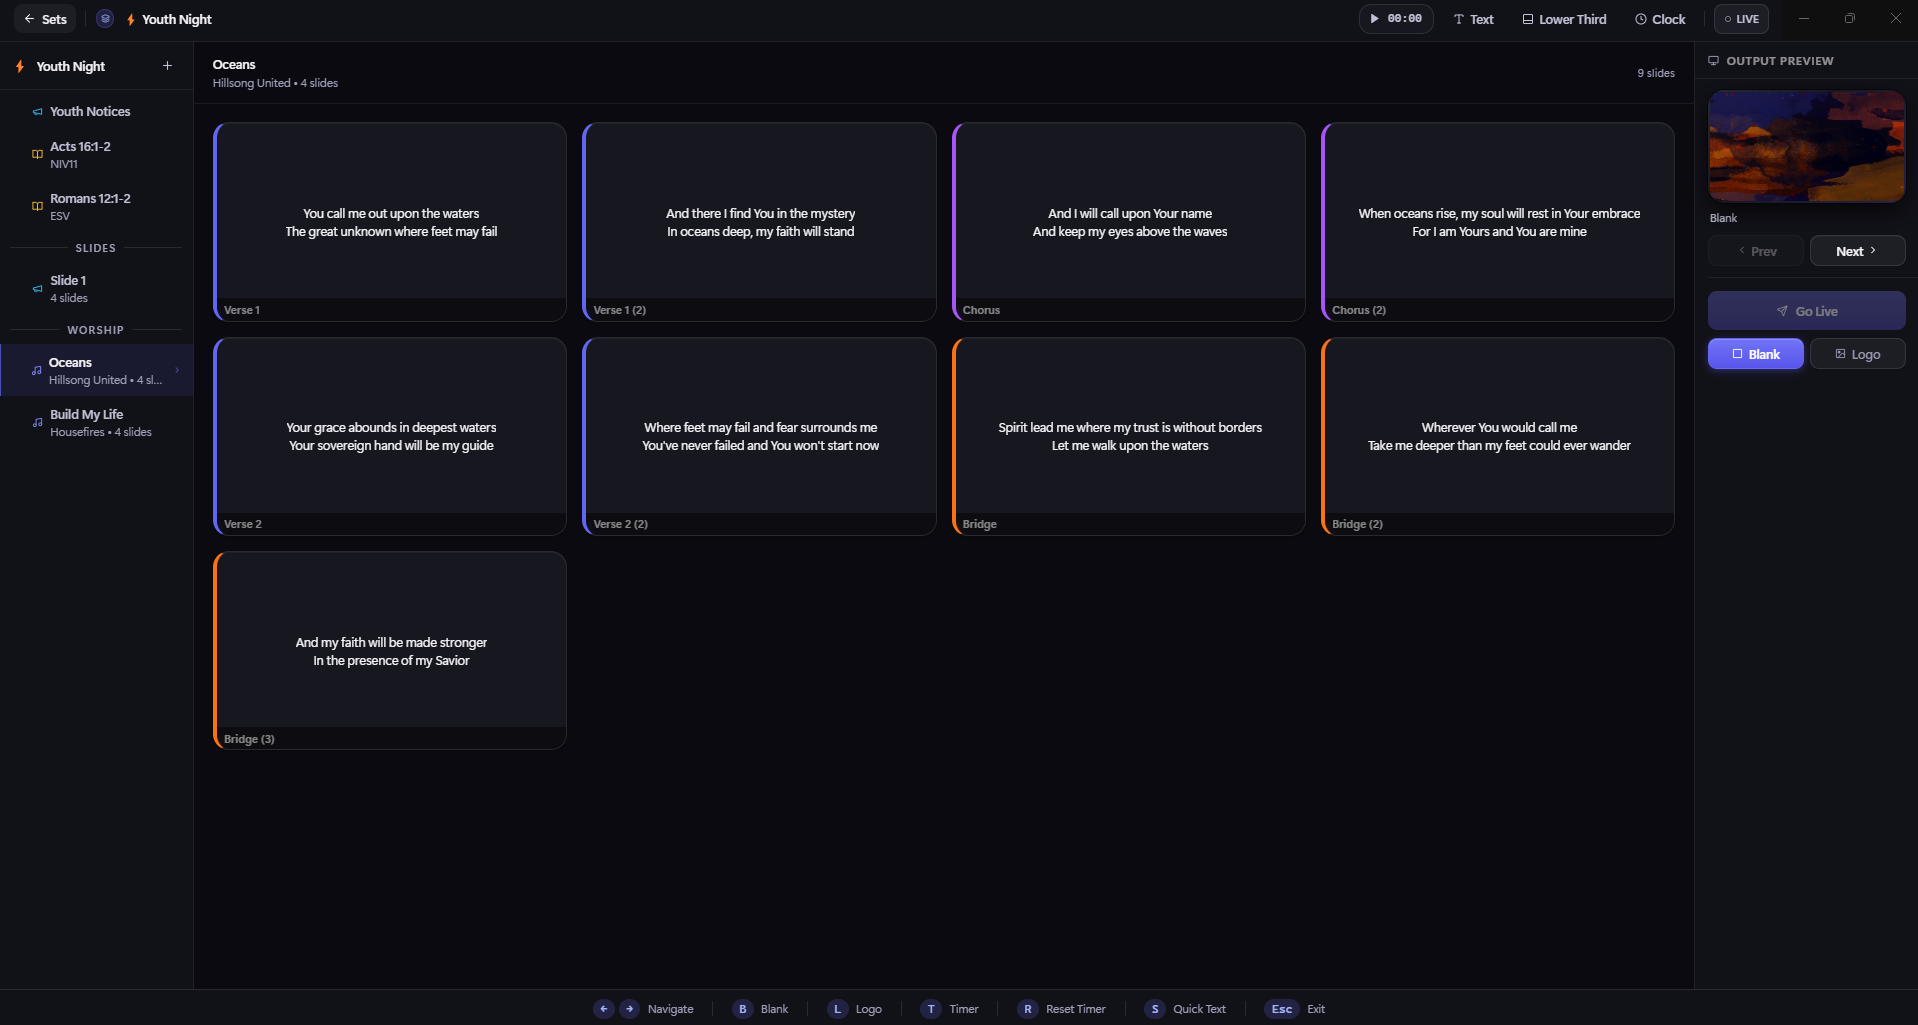The image size is (1918, 1025).
Task: Toggle the LIVE output switch
Action: [1741, 19]
